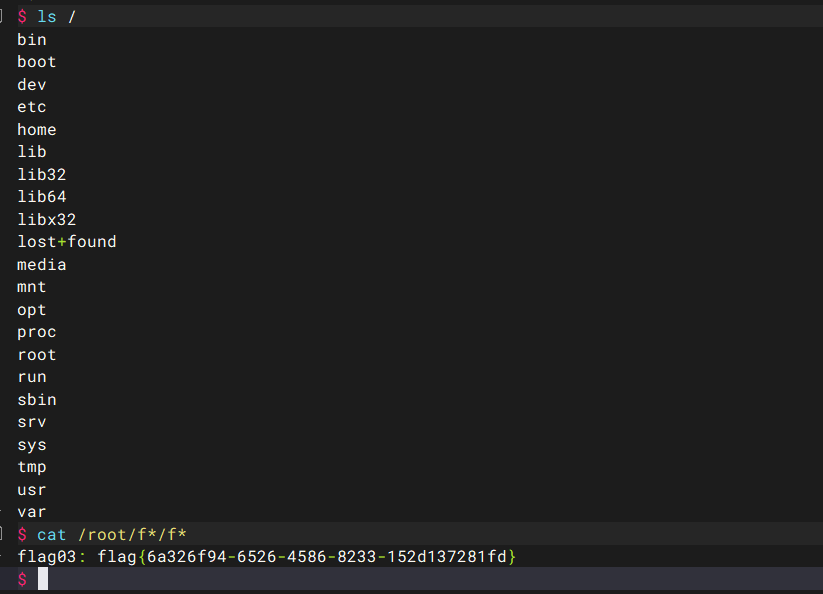Select the 'media' directory entry
This screenshot has width=823, height=594.
(41, 264)
